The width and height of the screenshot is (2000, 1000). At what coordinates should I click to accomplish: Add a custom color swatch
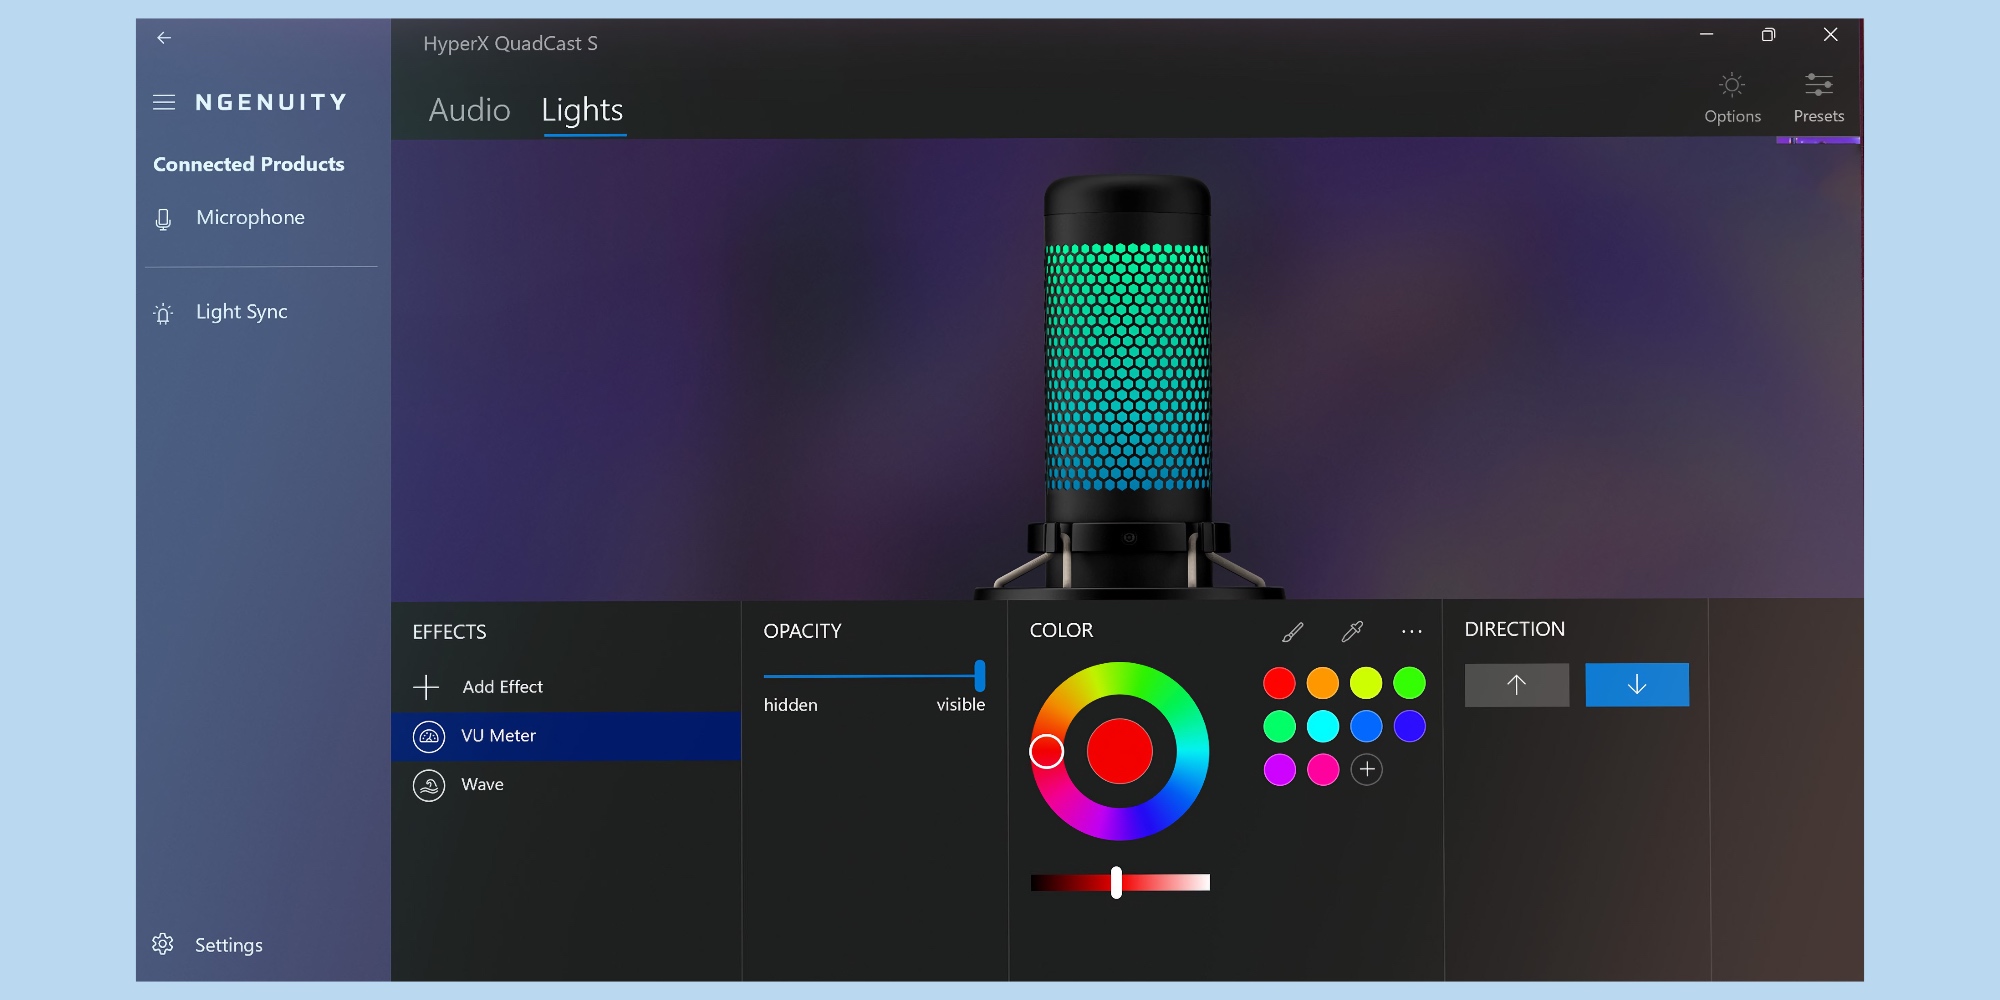tap(1367, 769)
